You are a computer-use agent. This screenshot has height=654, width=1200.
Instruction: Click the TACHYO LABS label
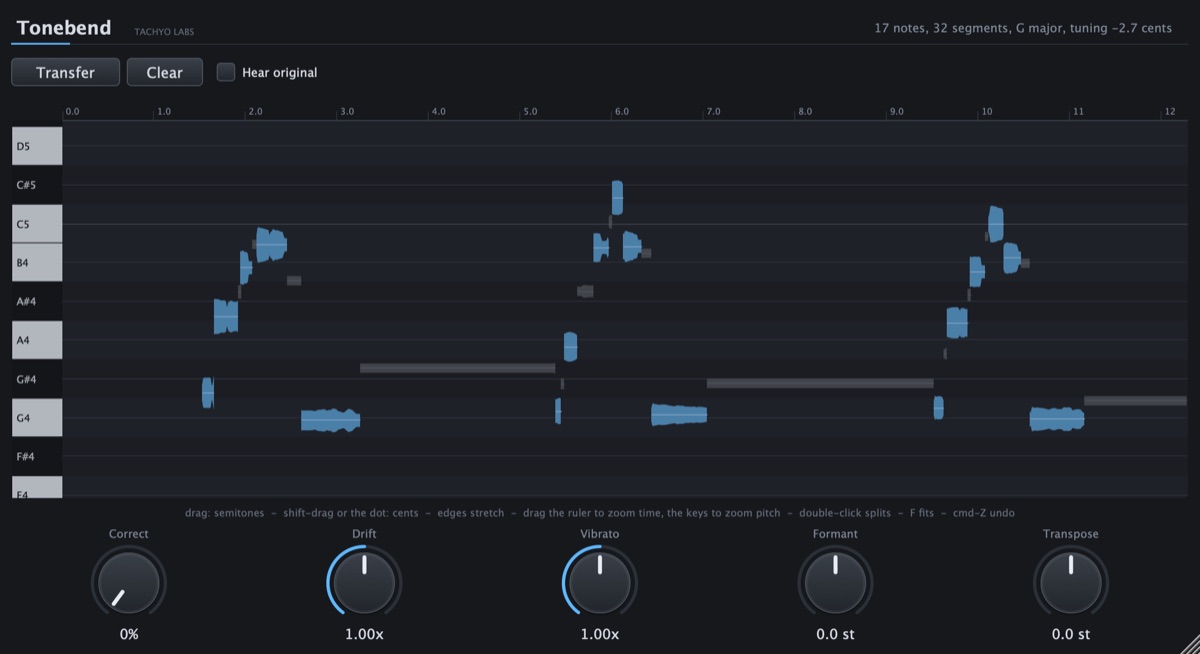coord(164,32)
